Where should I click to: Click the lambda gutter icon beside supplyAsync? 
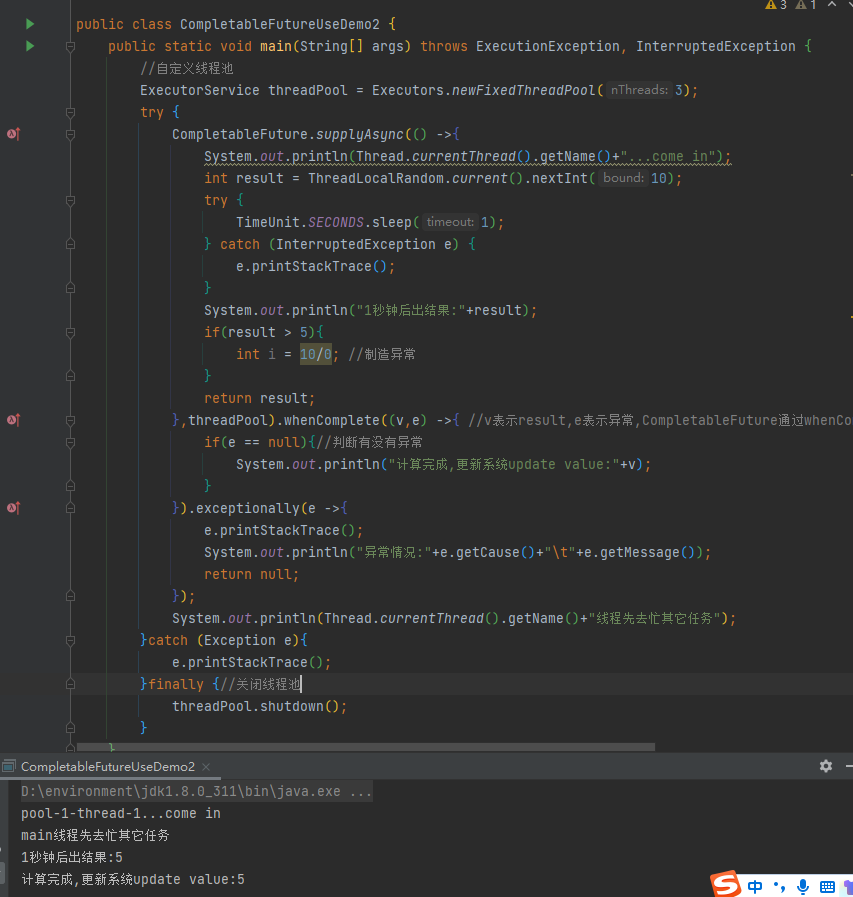tap(13, 133)
